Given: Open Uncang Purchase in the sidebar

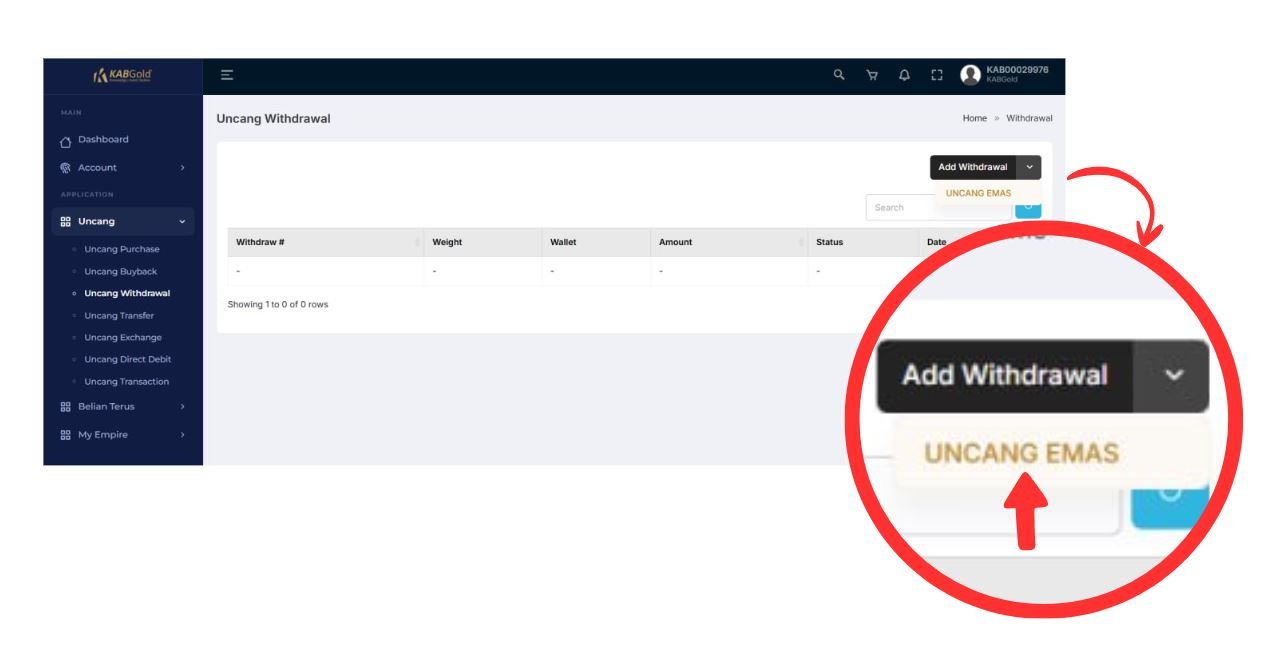Looking at the screenshot, I should pos(122,249).
